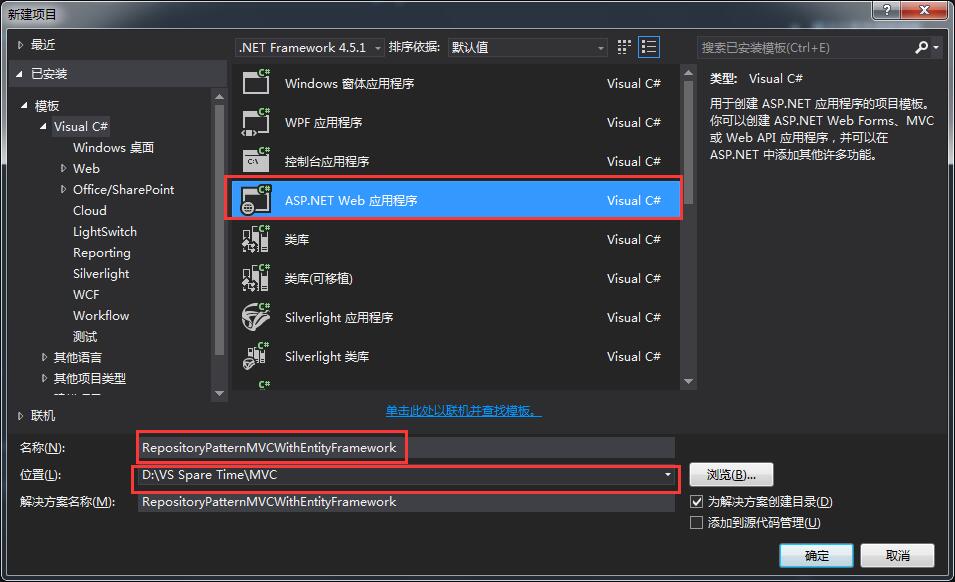Switch to medium icons list view
Screen dimensions: 955x582
pos(649,47)
